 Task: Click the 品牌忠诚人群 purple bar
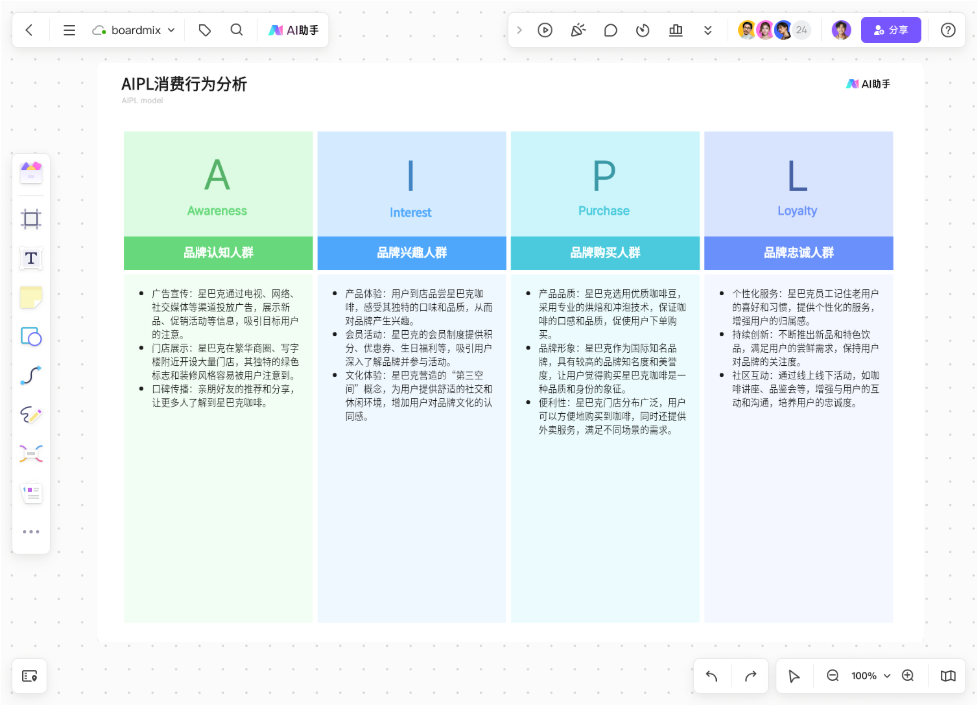pyautogui.click(x=799, y=253)
